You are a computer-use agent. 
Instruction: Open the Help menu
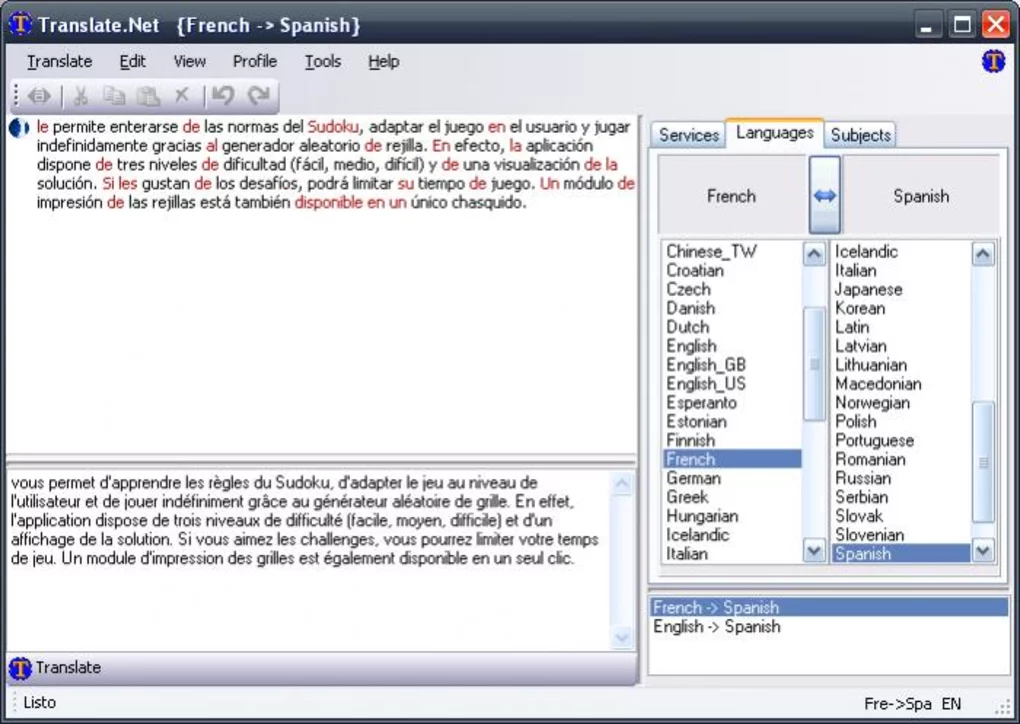pyautogui.click(x=383, y=61)
